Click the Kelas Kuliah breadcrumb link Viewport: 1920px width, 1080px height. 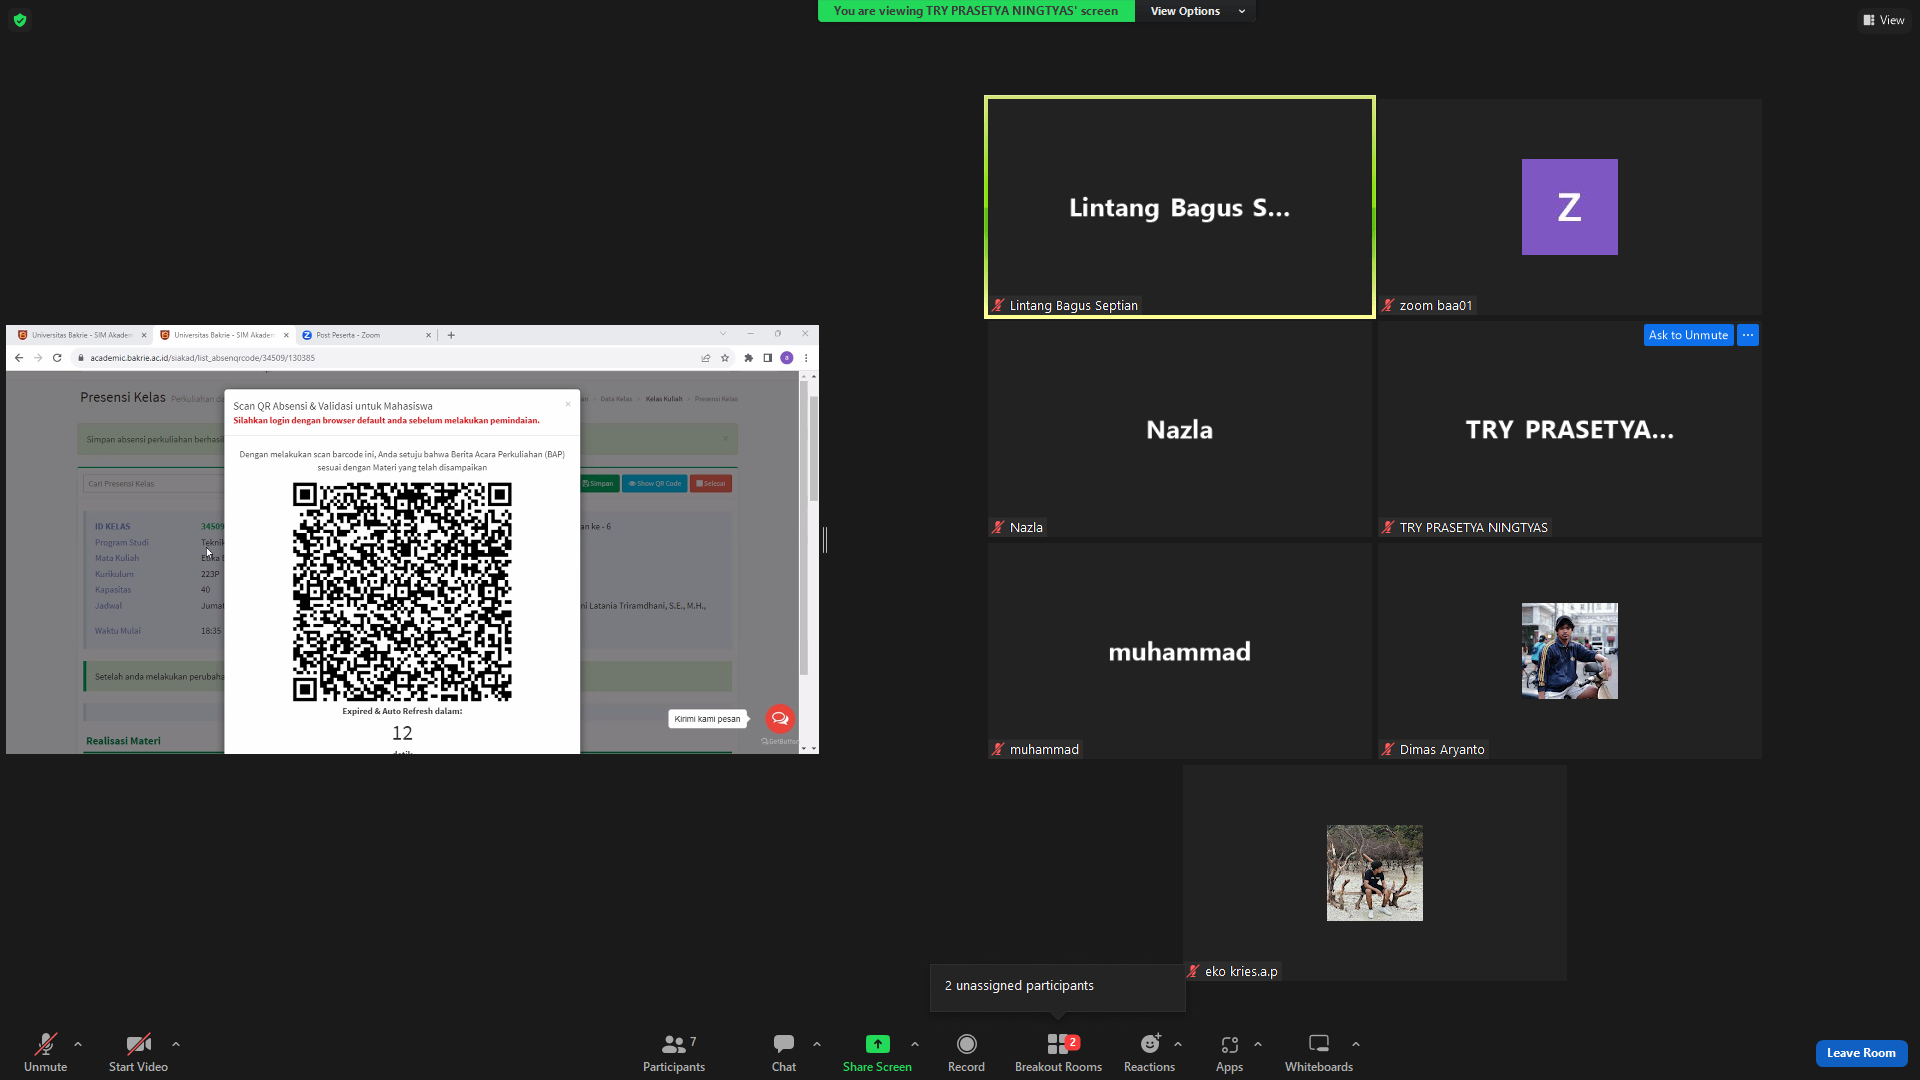[x=664, y=399]
